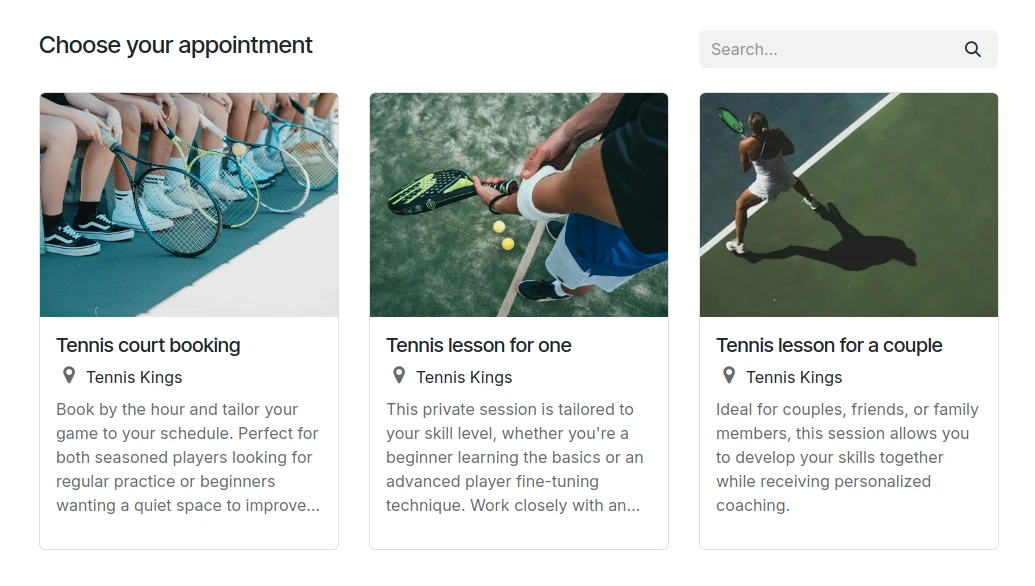Select the photo of the player serving on court

pos(849,205)
